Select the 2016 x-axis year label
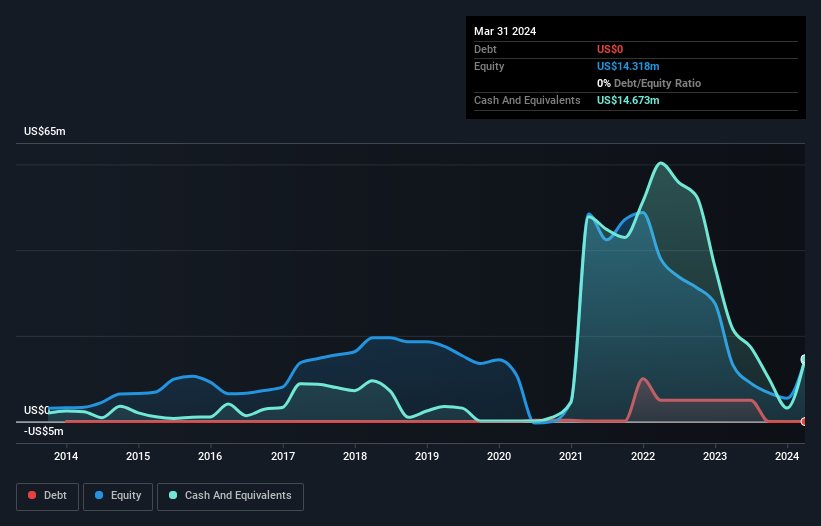Image resolution: width=821 pixels, height=526 pixels. pos(210,457)
